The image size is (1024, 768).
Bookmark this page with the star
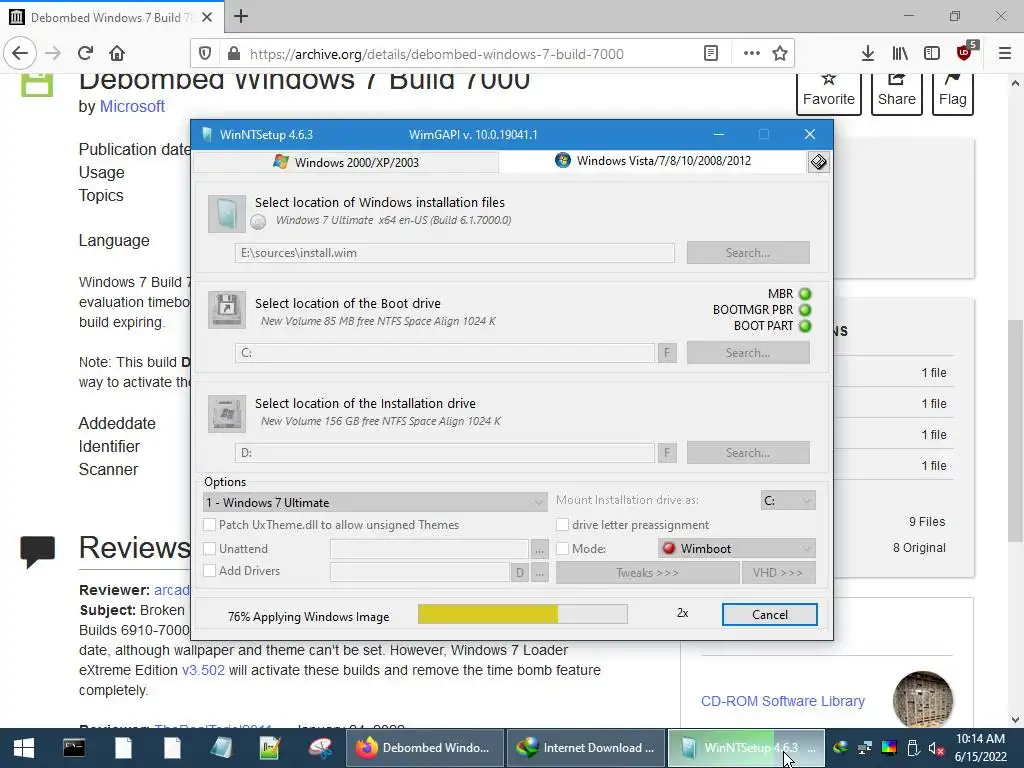tap(780, 54)
